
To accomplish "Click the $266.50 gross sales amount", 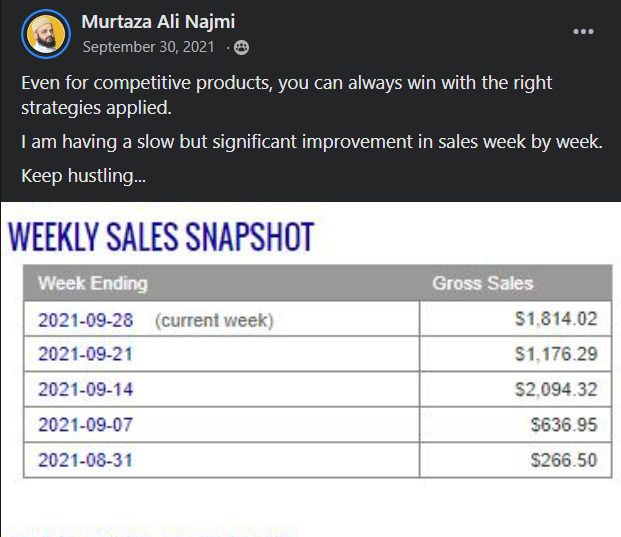I will (564, 460).
